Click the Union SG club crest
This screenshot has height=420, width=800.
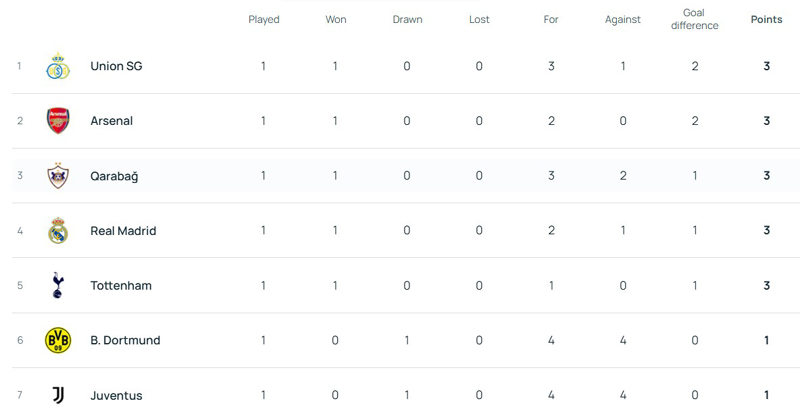point(58,67)
